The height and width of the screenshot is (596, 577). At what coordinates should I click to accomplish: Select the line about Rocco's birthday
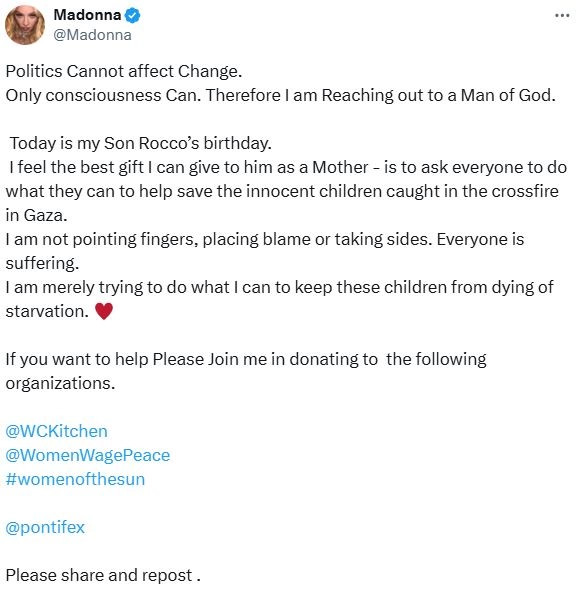[141, 143]
